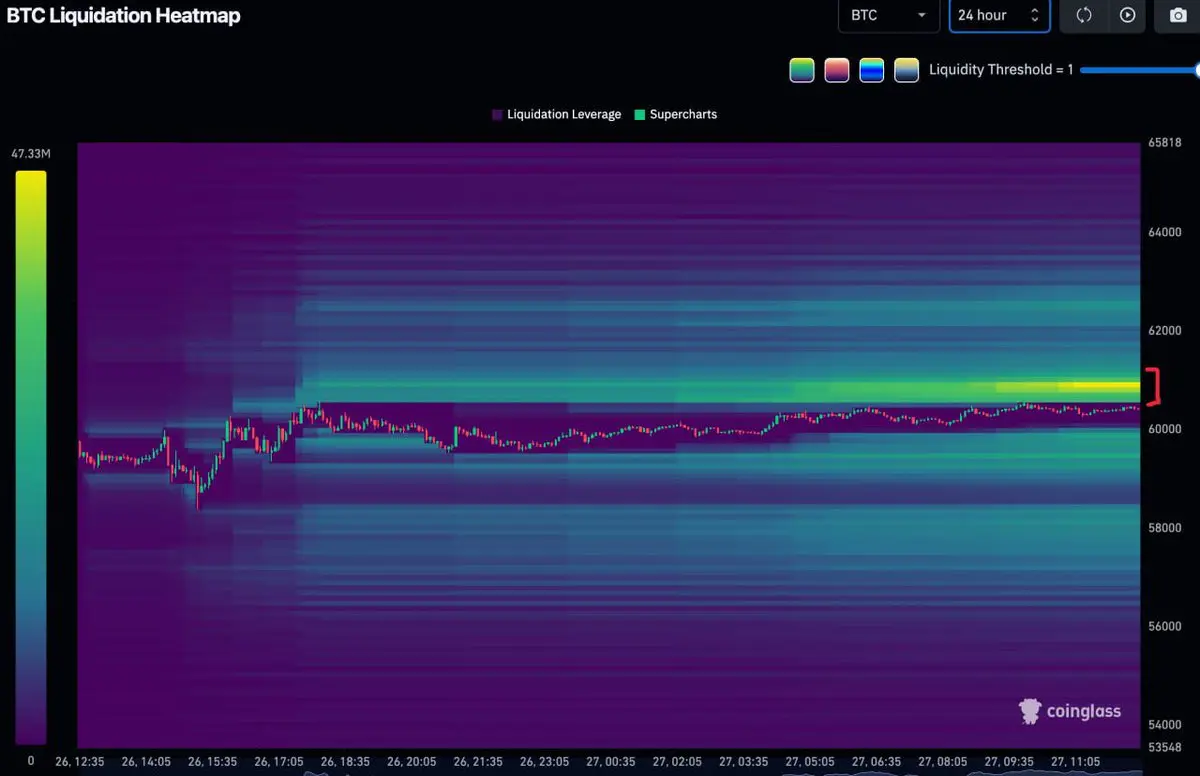This screenshot has width=1200, height=776.
Task: Click the 60000 price axis label
Action: coord(1164,429)
